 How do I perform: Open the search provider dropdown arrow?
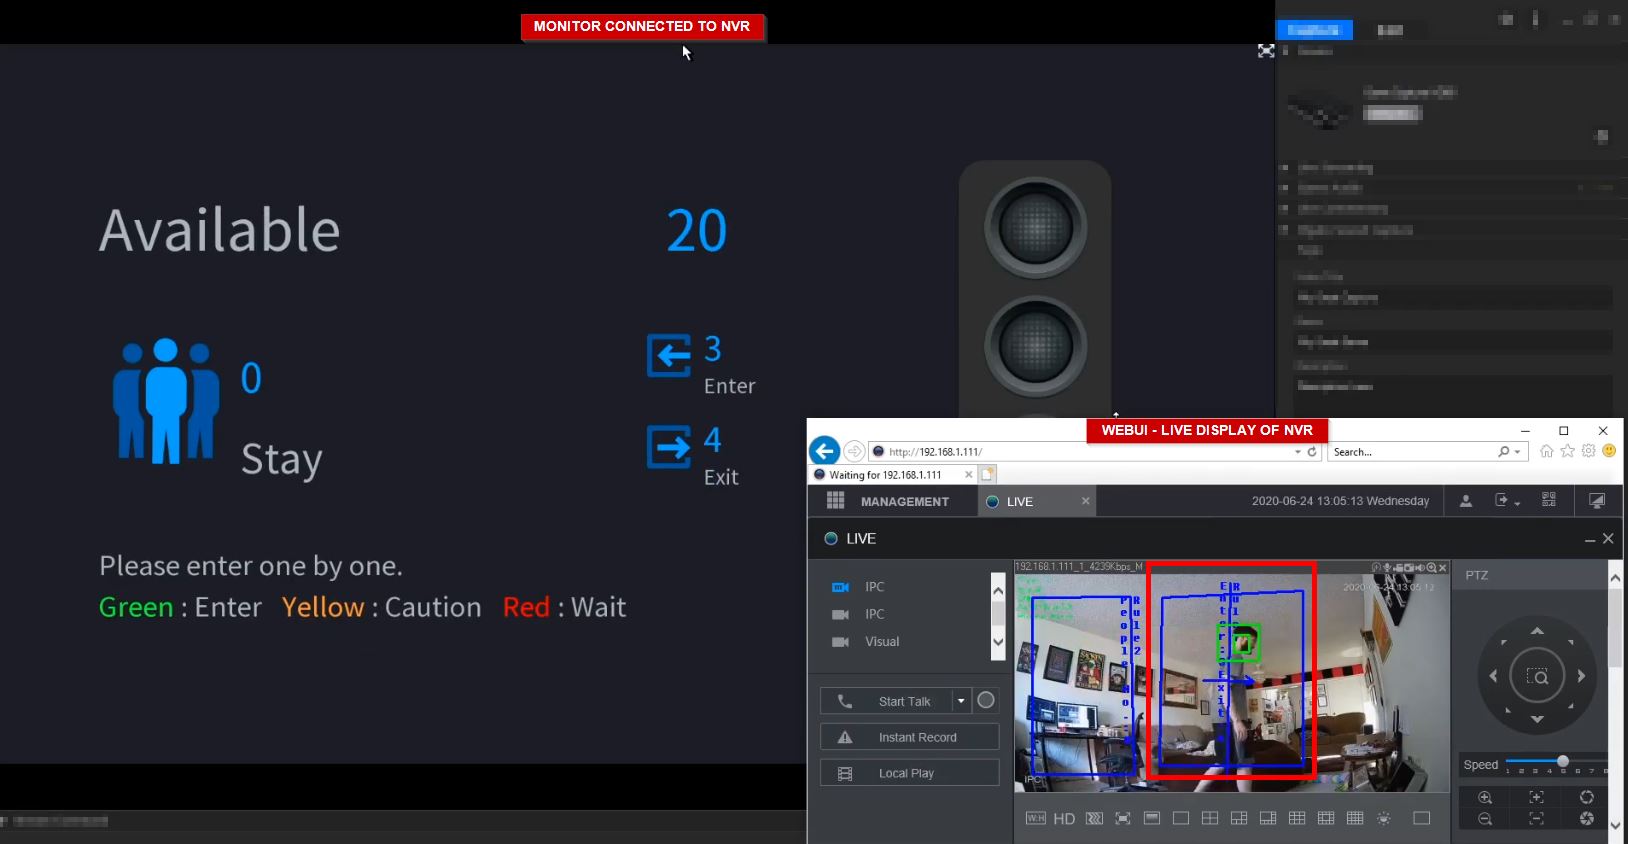point(1518,452)
